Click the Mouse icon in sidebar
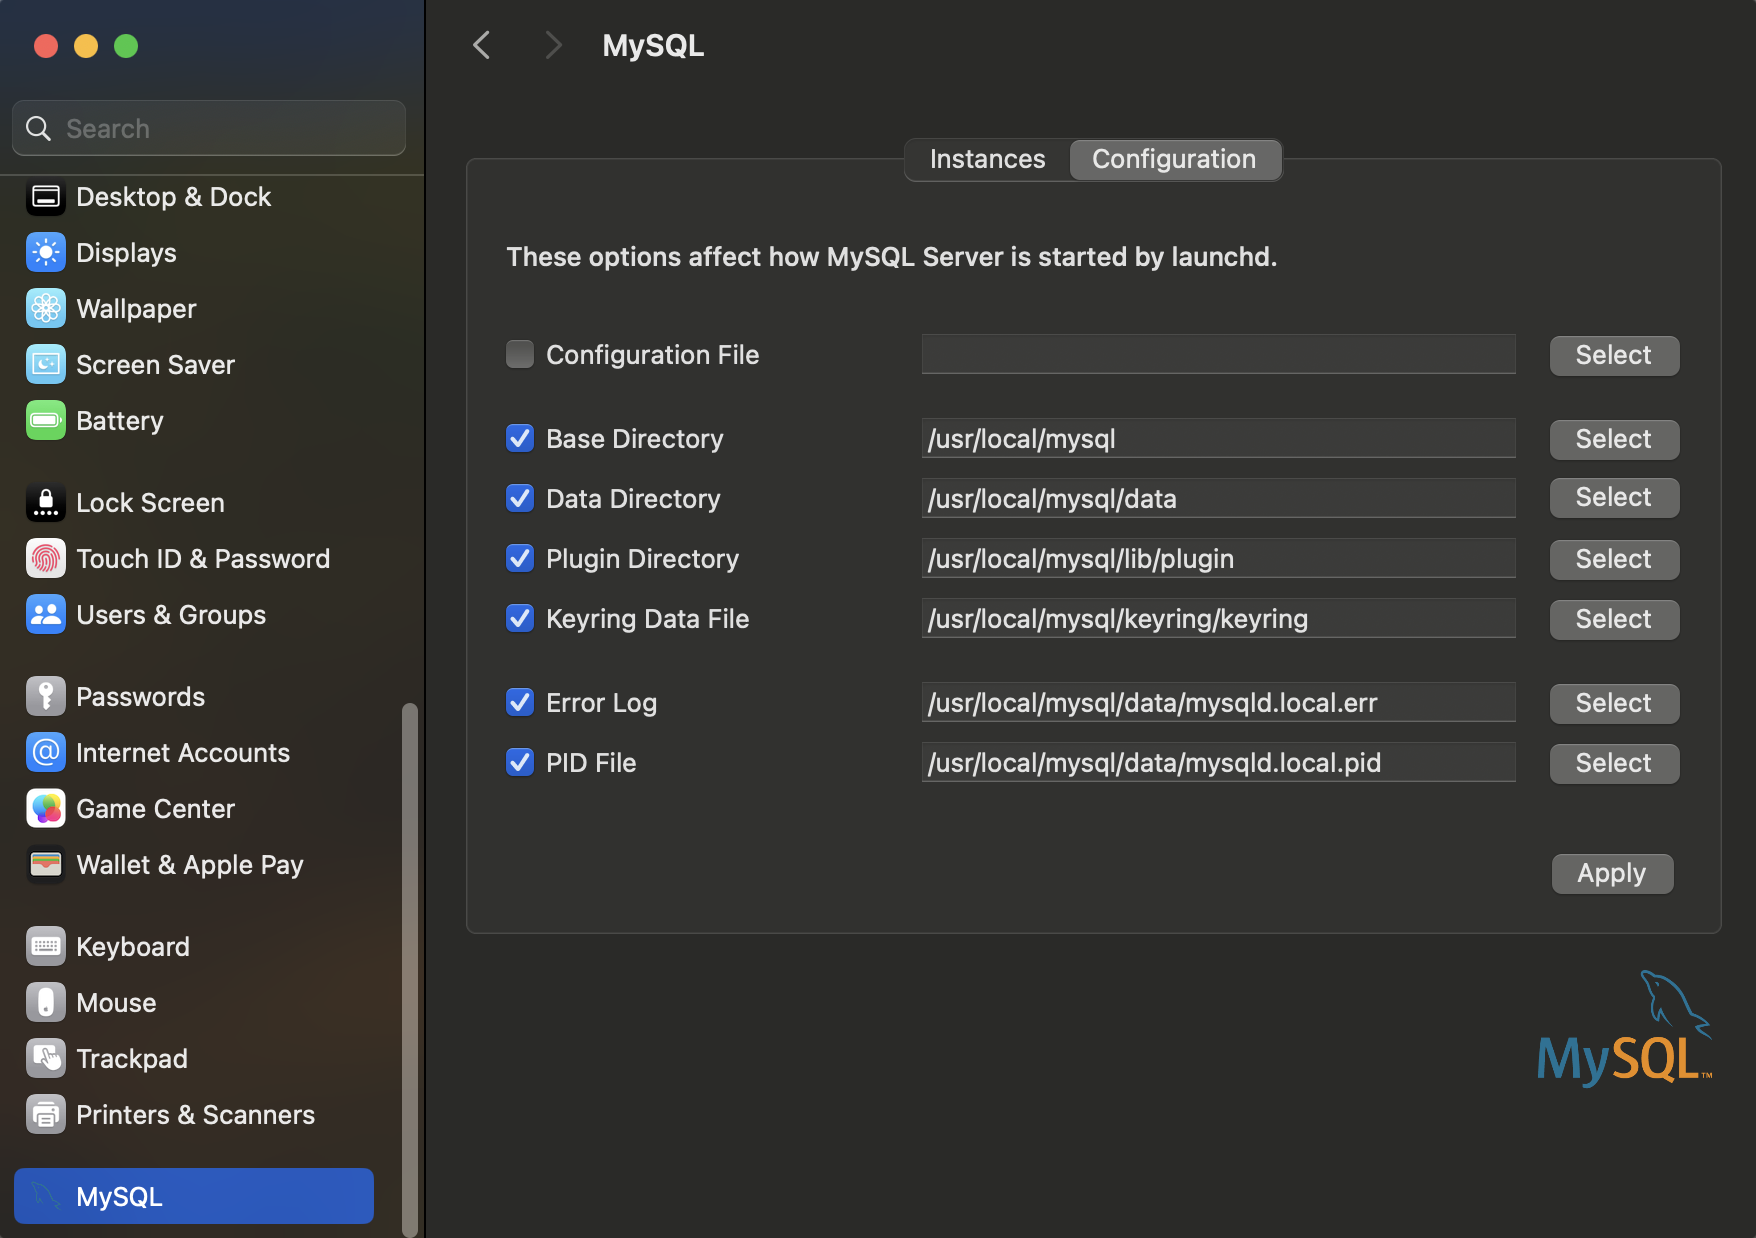Viewport: 1756px width, 1238px height. coord(46,1003)
